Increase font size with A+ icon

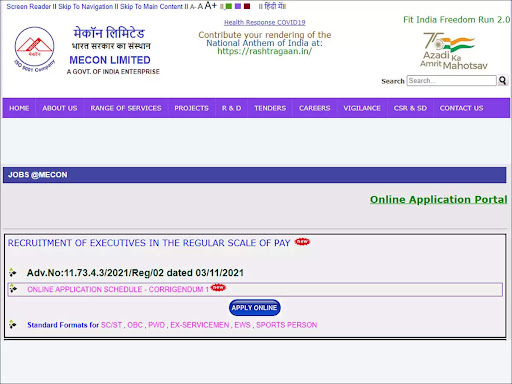[x=211, y=6]
